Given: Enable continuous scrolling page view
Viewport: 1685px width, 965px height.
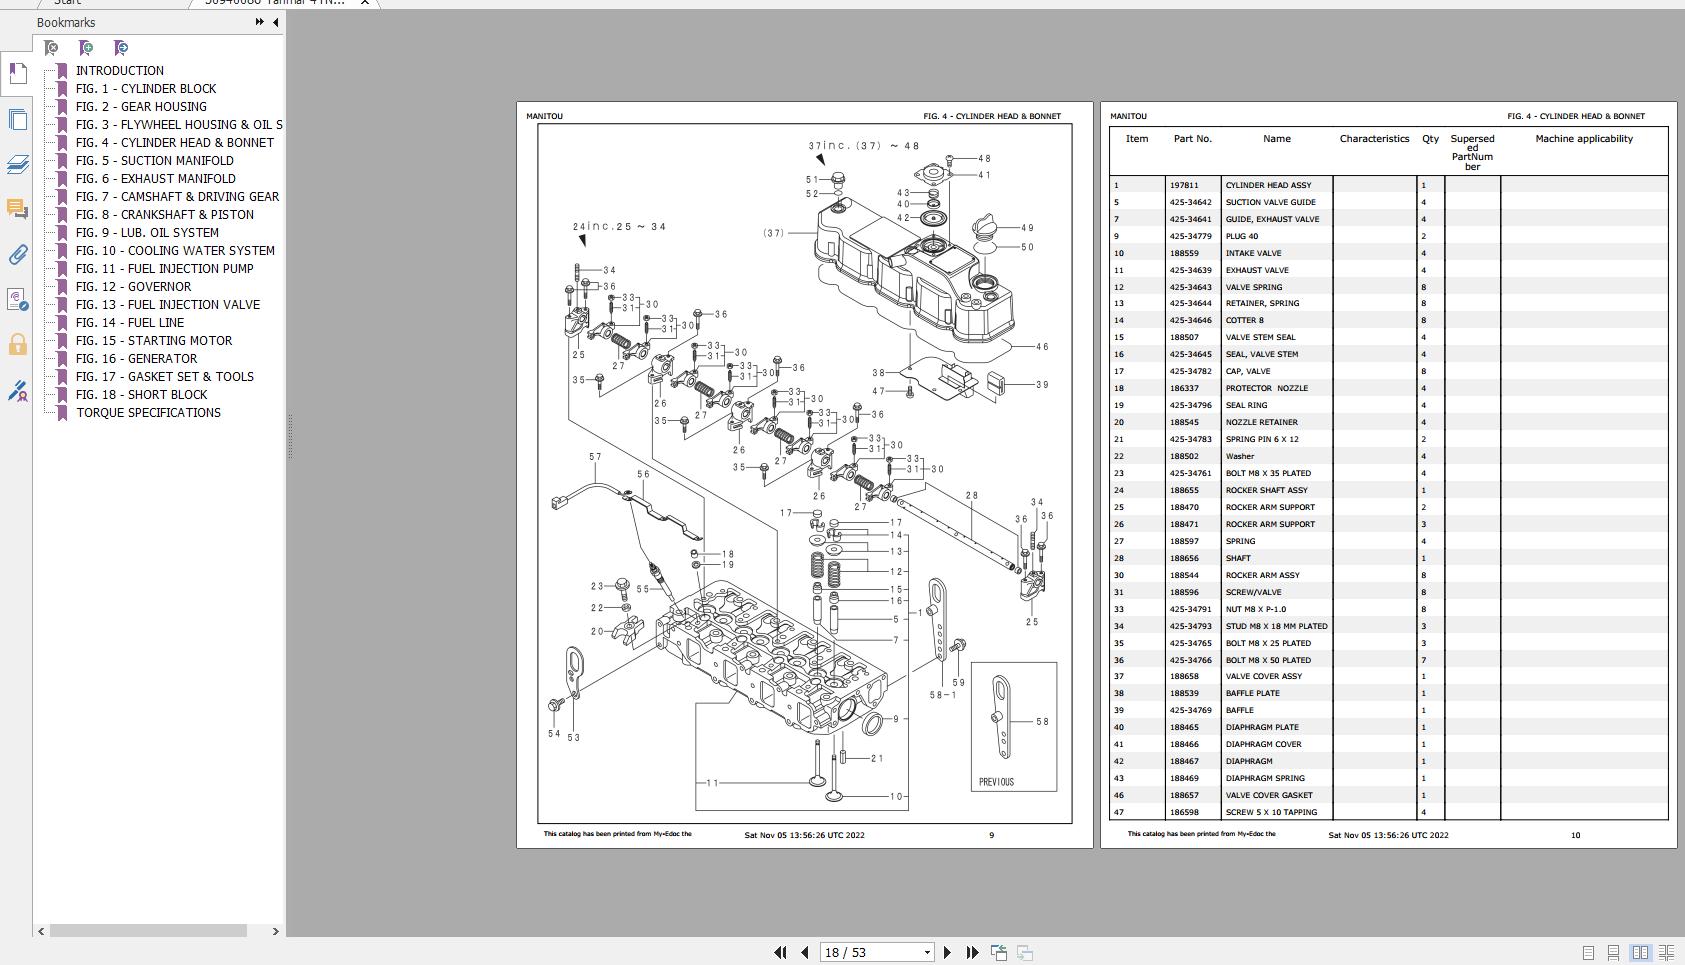Looking at the screenshot, I should coord(1613,951).
